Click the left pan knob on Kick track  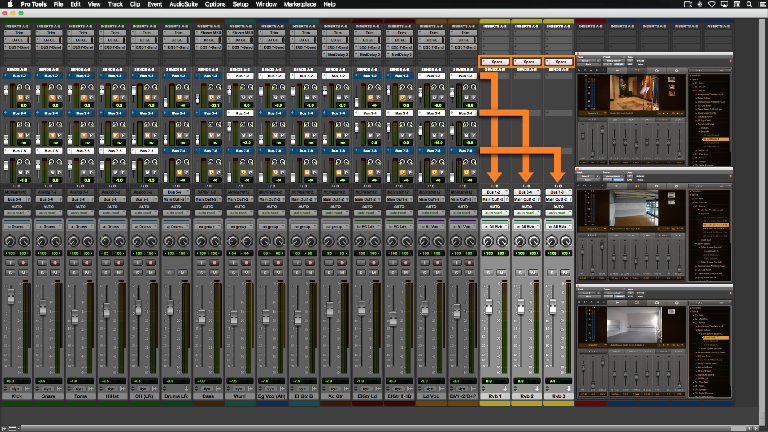[10, 241]
